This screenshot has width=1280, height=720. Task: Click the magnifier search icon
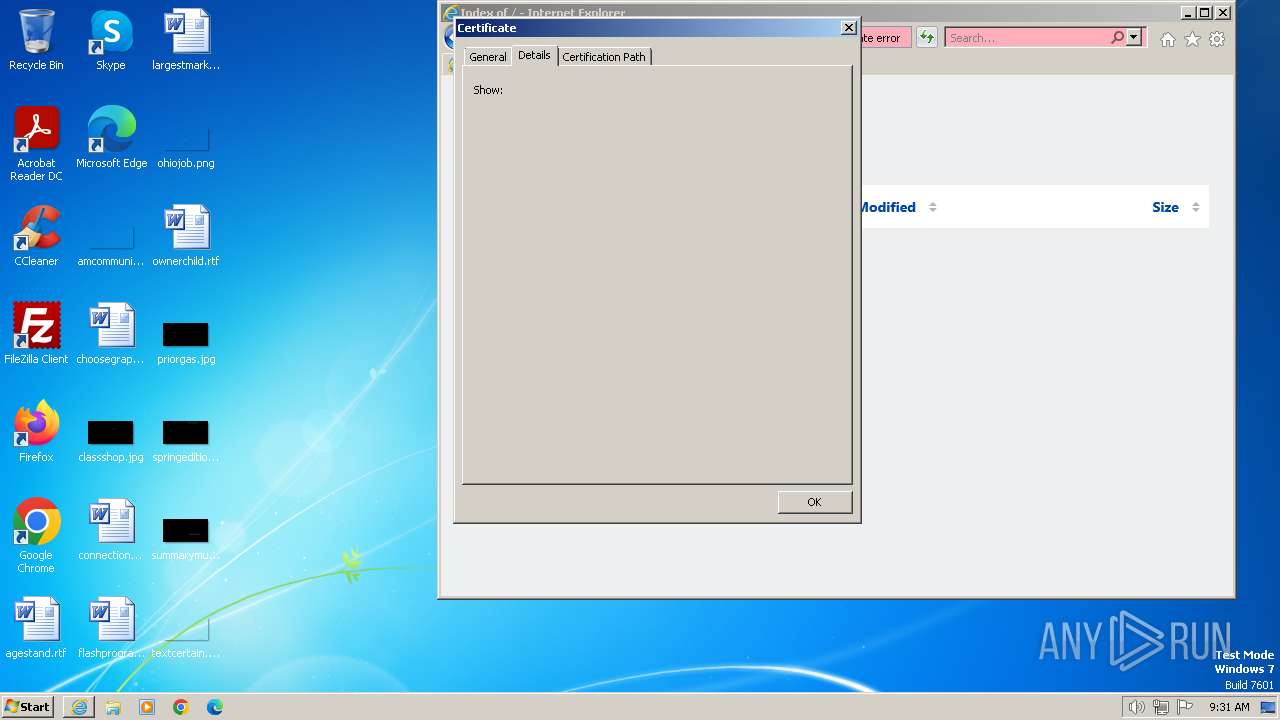point(1117,38)
